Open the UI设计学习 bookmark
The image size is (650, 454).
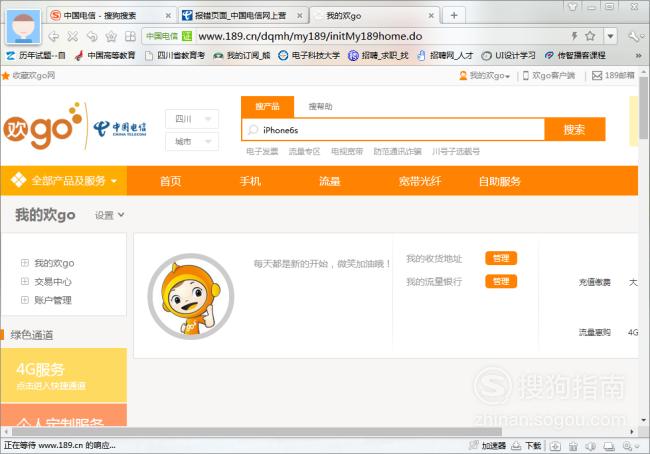click(x=509, y=55)
